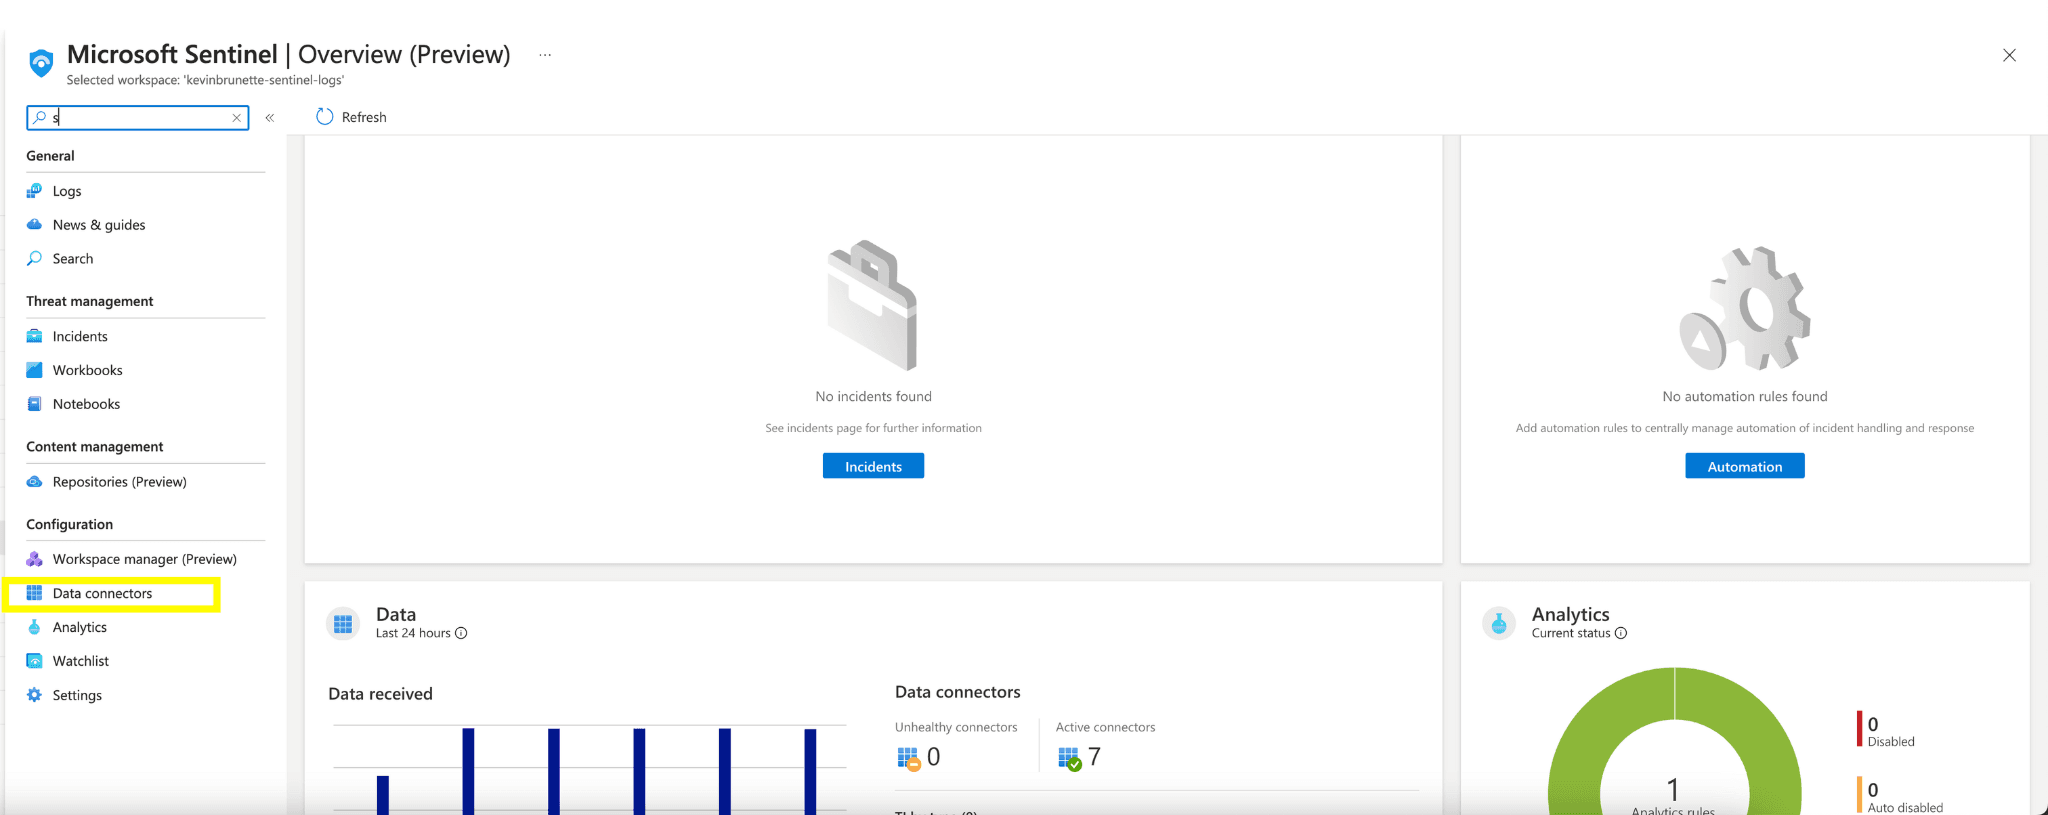
Task: Click the blue Automation button
Action: [x=1744, y=467]
